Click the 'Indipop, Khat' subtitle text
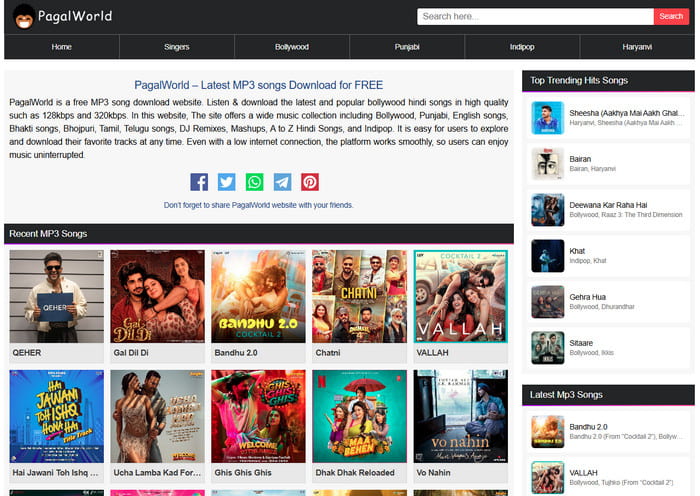700x496 pixels. point(588,261)
